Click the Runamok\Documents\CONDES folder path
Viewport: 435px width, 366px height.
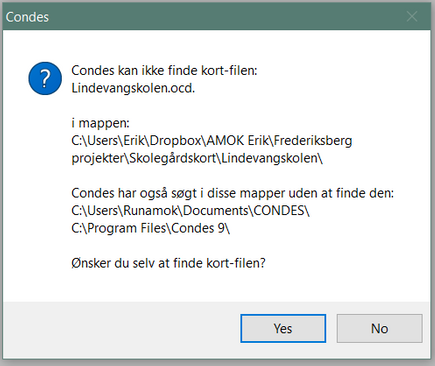190,211
